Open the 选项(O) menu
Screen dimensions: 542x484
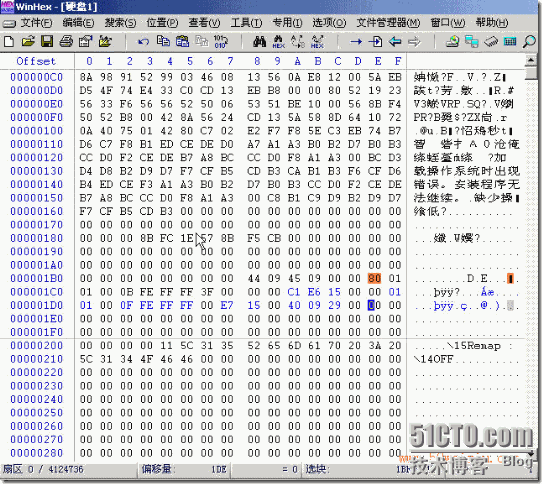(329, 23)
